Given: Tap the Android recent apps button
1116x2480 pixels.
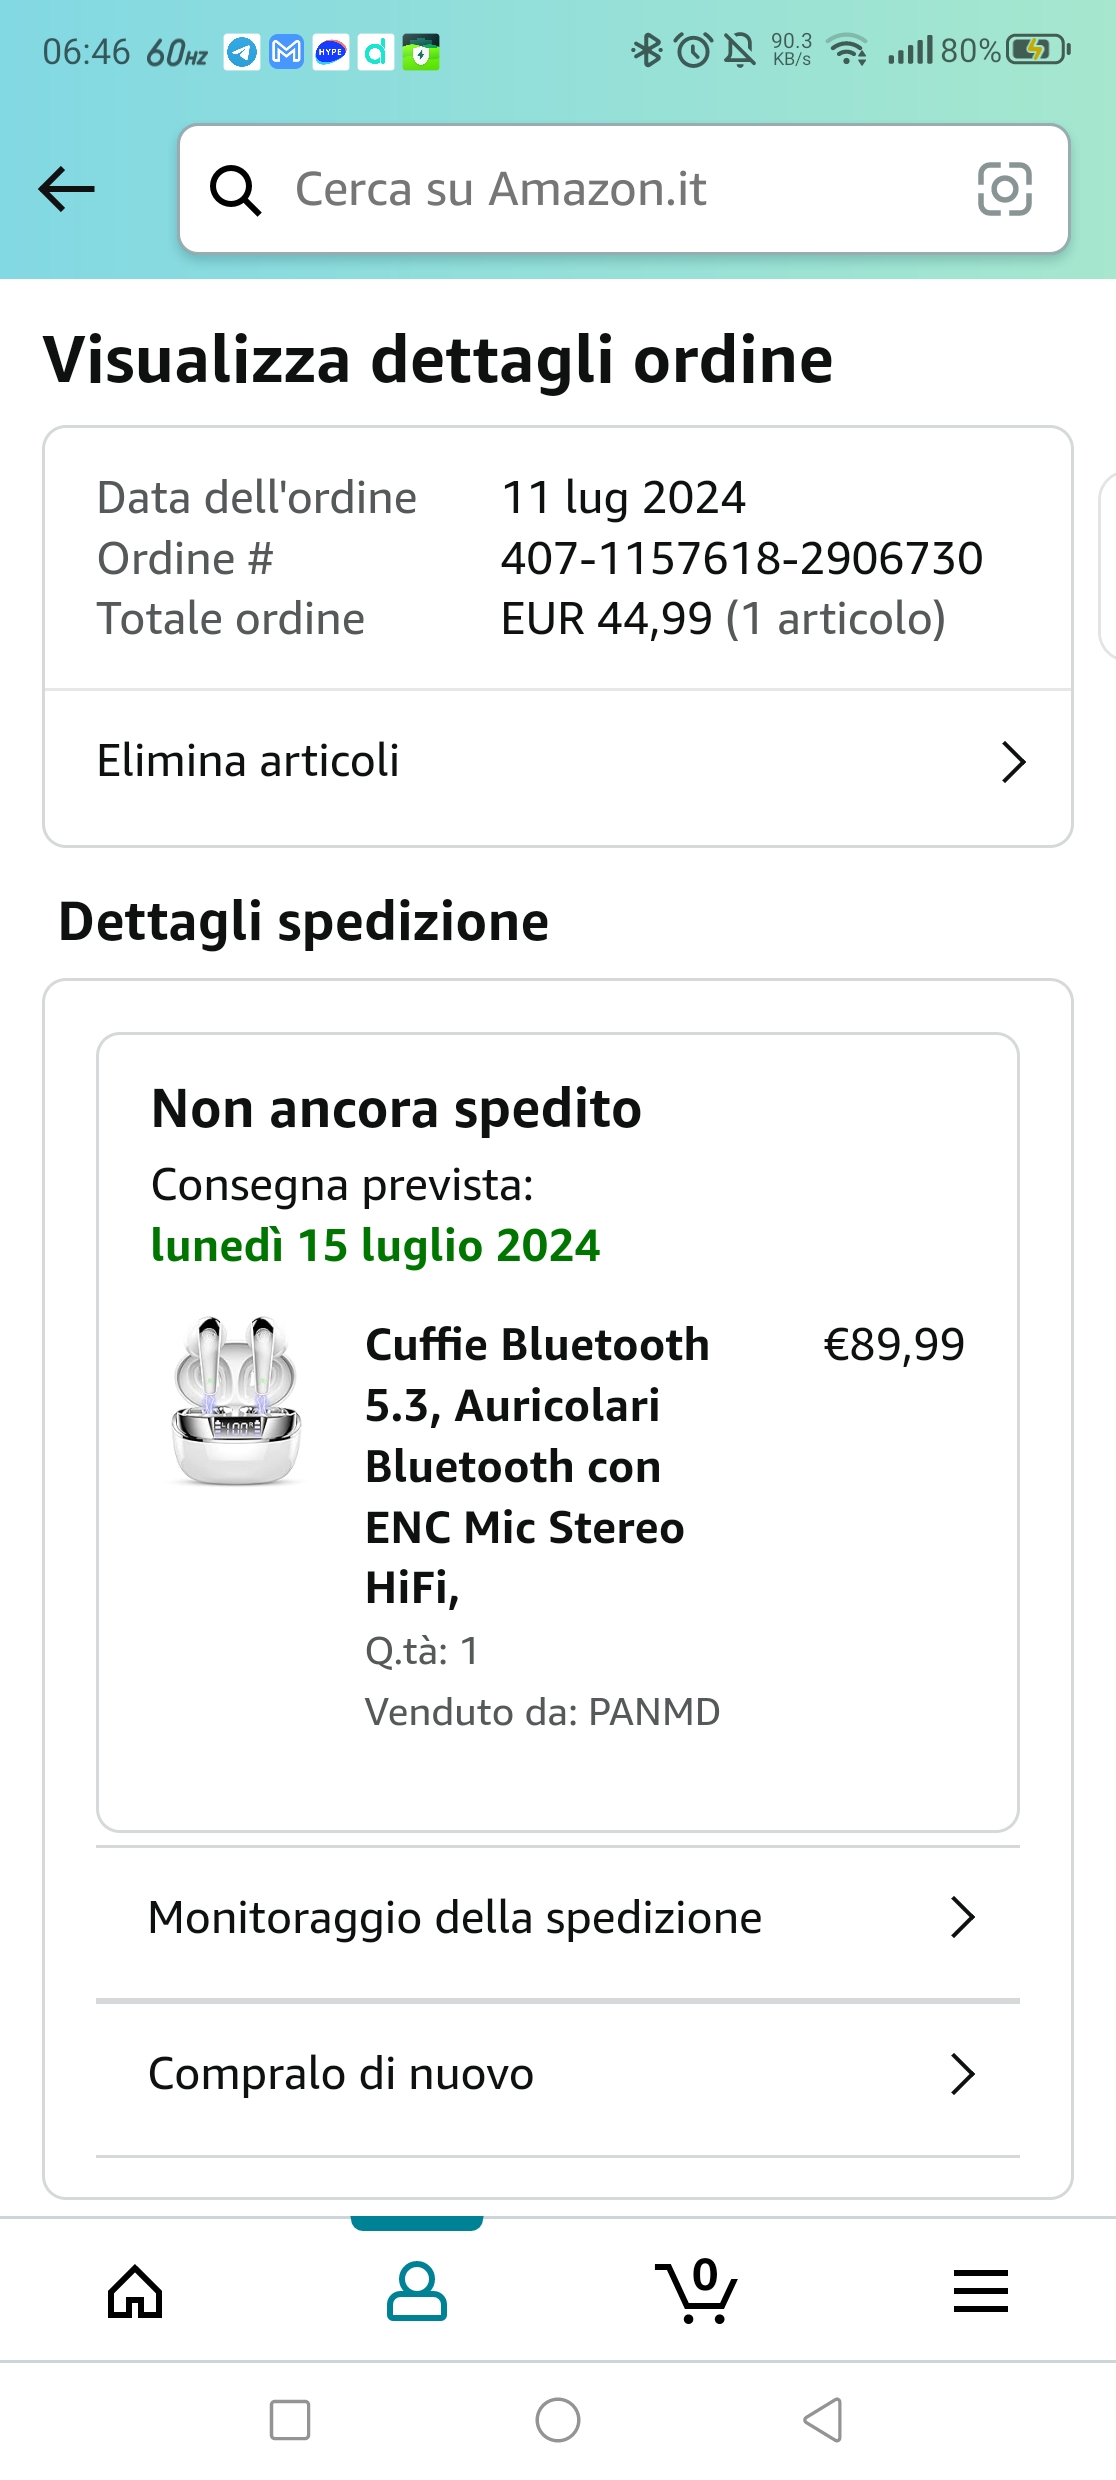Looking at the screenshot, I should tap(290, 2420).
